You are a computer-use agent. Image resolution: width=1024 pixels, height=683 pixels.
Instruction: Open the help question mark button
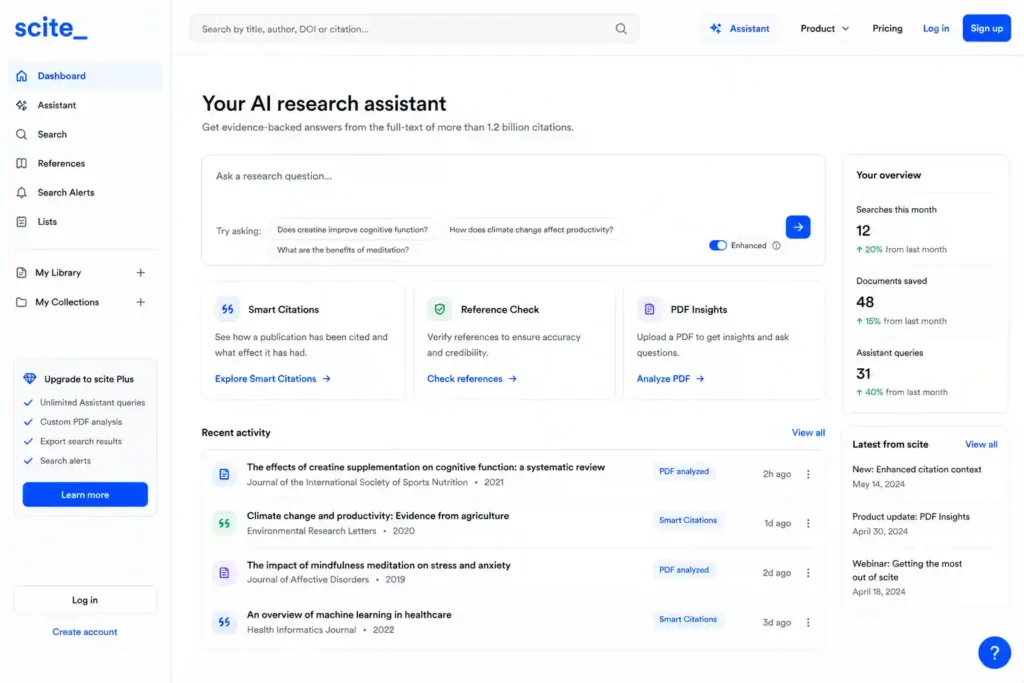click(x=994, y=652)
